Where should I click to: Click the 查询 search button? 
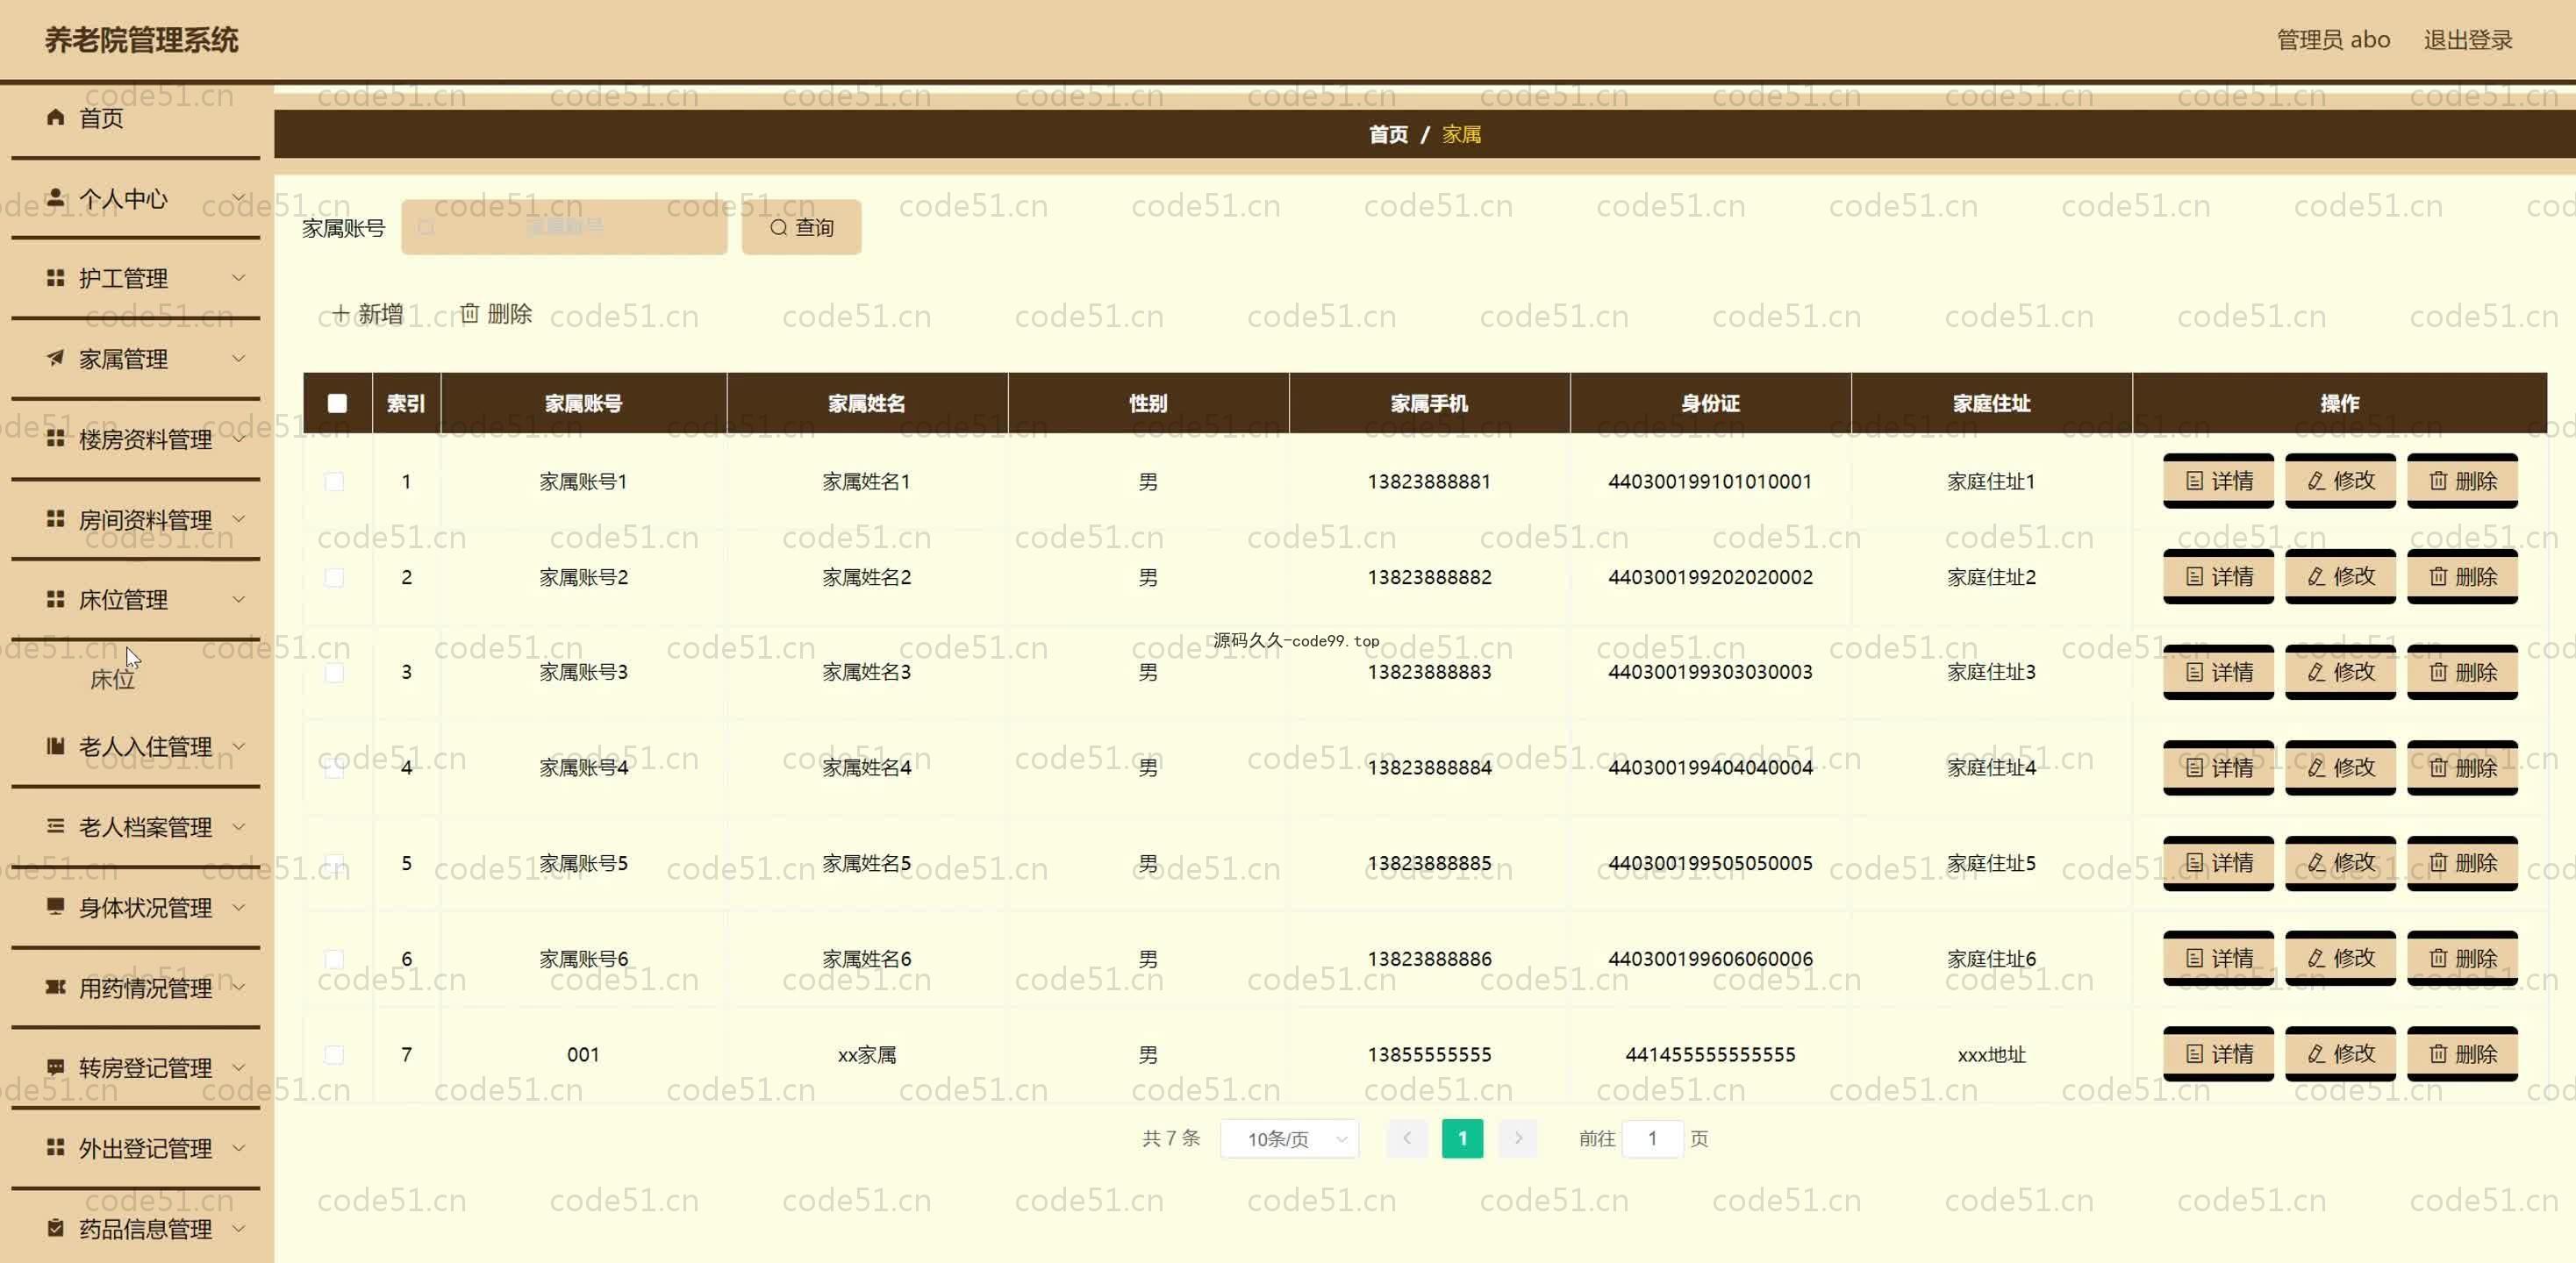pos(801,227)
